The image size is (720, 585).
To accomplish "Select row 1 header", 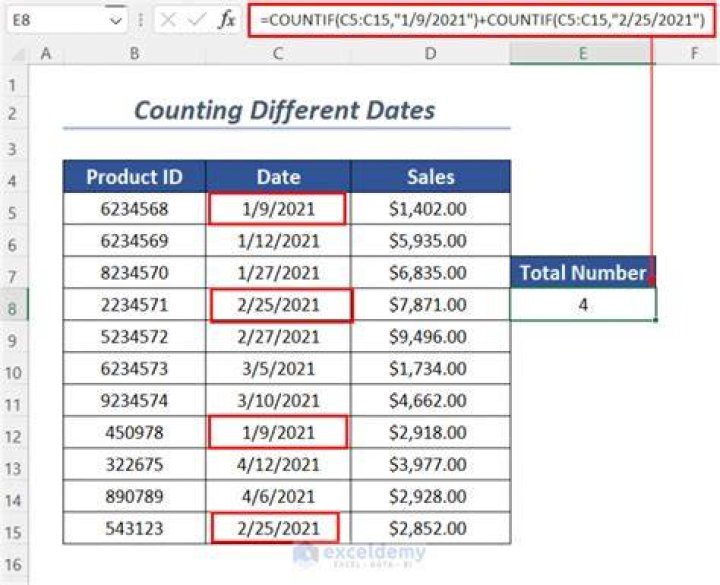I will [13, 85].
